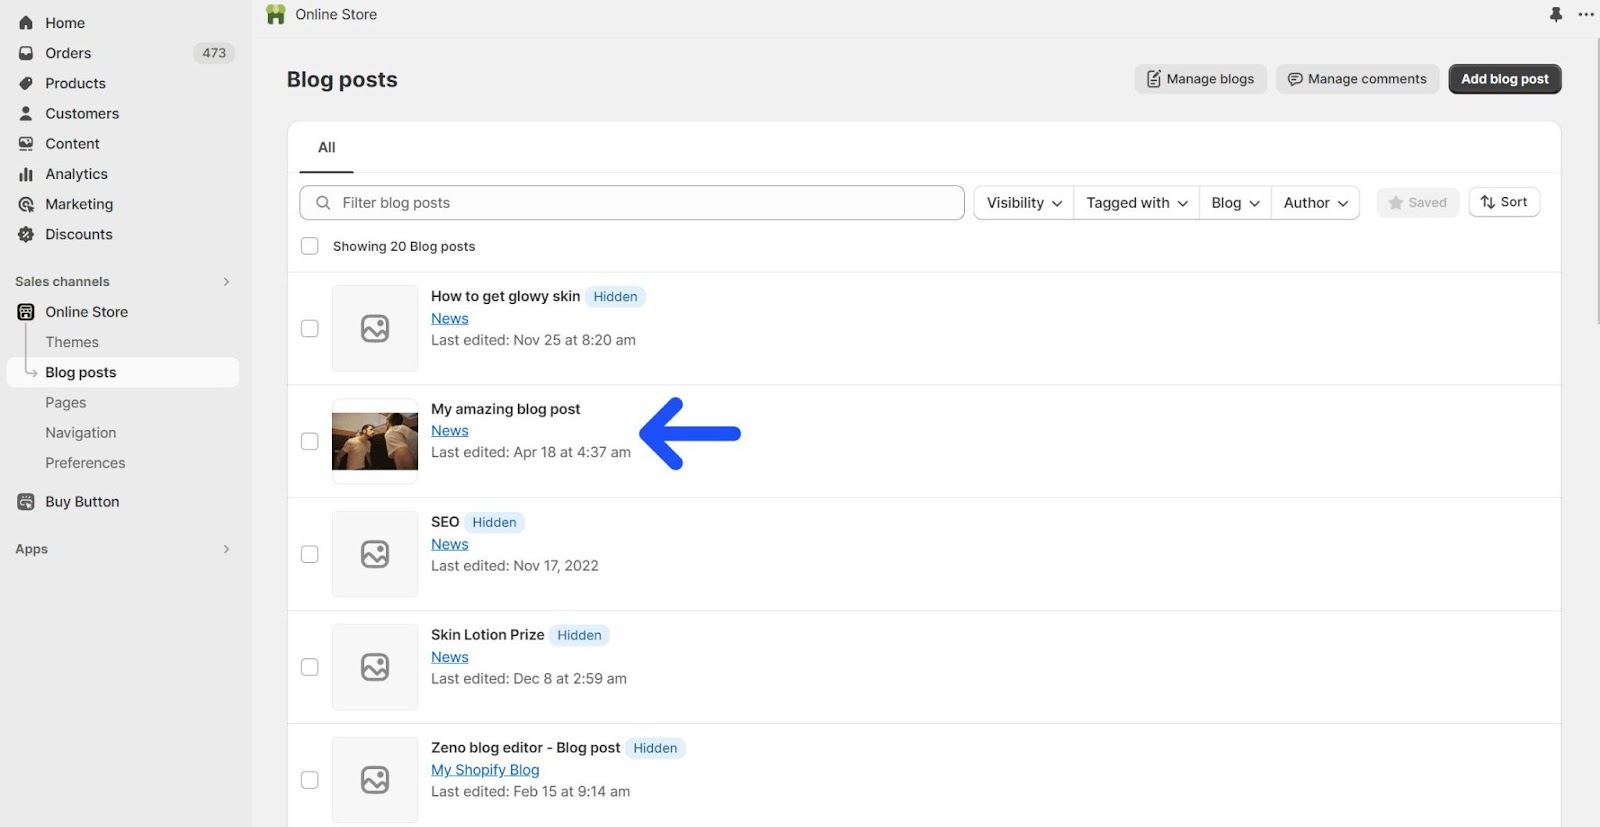This screenshot has width=1600, height=827.
Task: Select checkbox for How to get glowy skin
Action: tap(310, 328)
